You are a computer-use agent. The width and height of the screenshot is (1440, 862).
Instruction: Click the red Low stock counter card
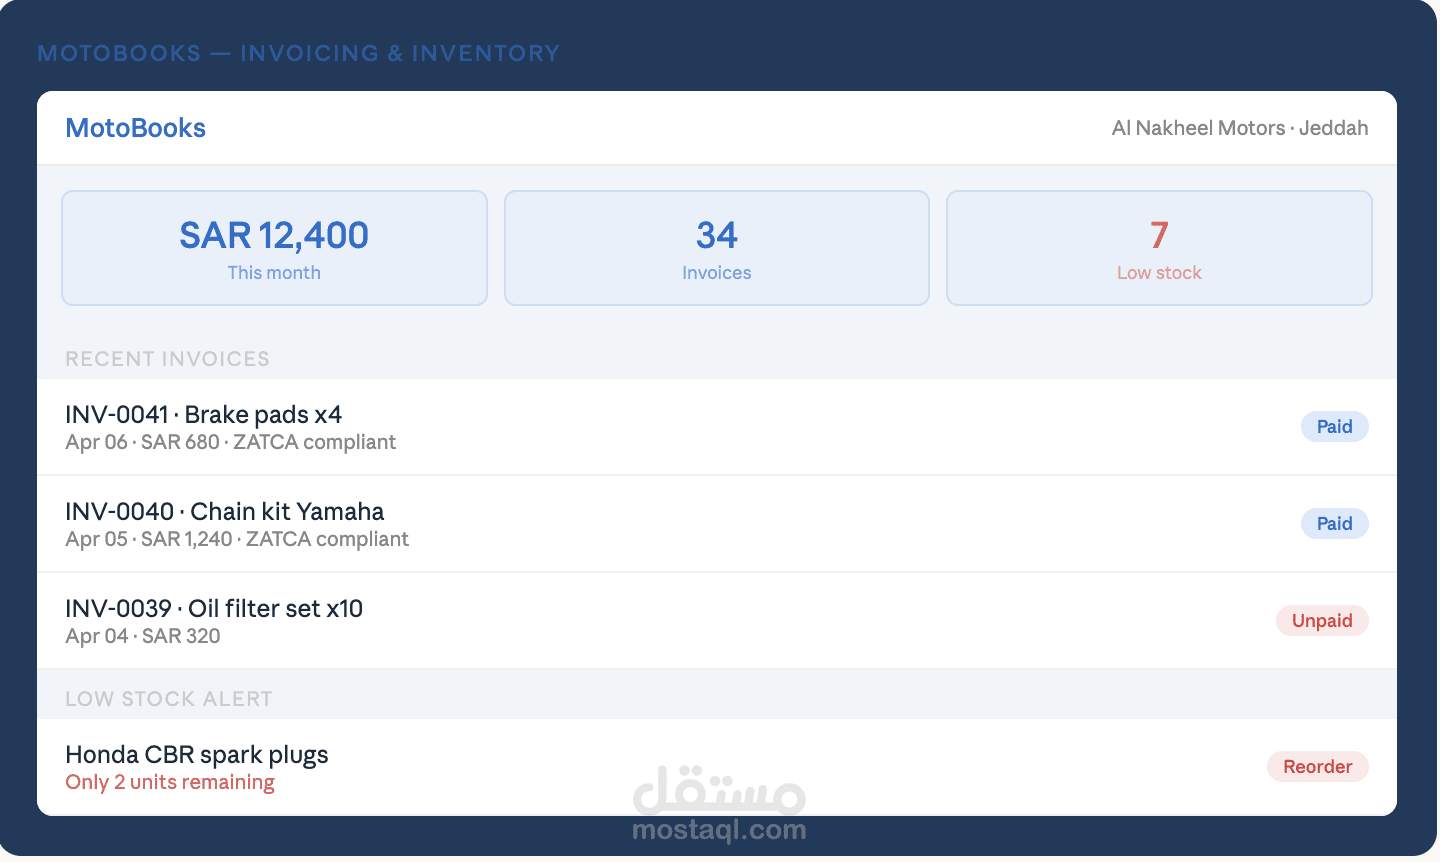tap(1158, 247)
